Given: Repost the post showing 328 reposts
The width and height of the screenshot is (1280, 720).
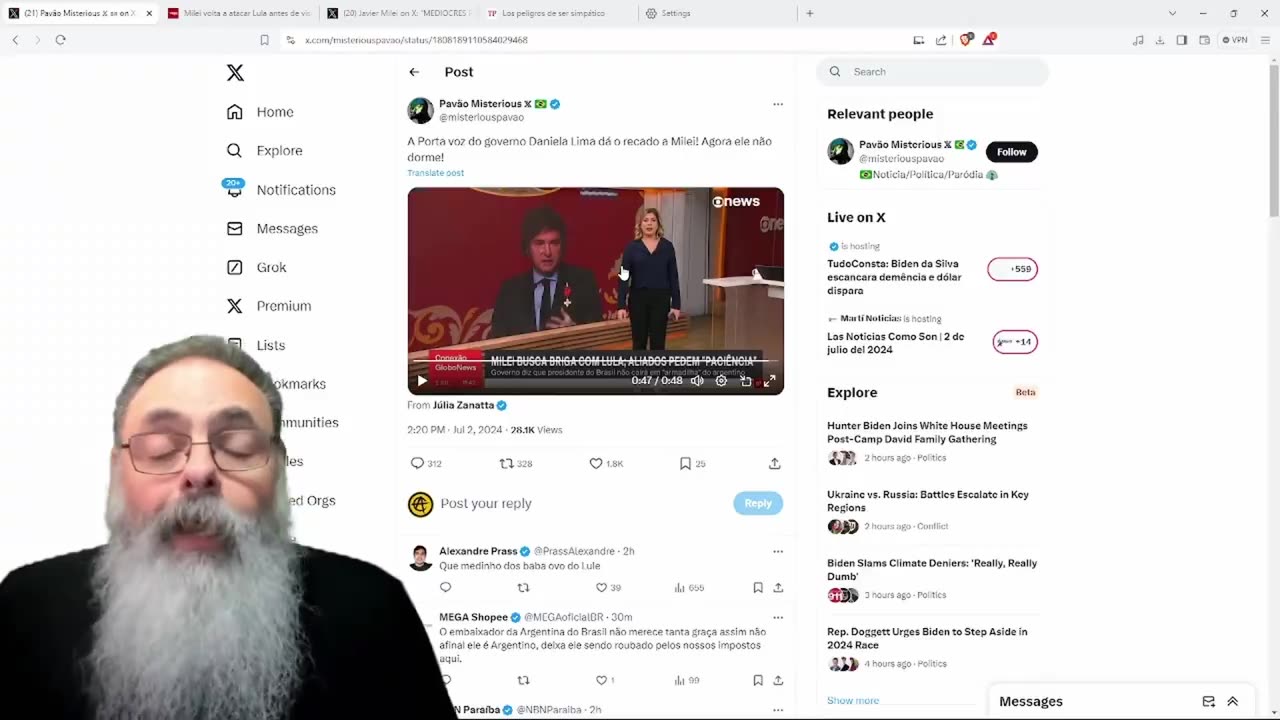Looking at the screenshot, I should coord(516,464).
